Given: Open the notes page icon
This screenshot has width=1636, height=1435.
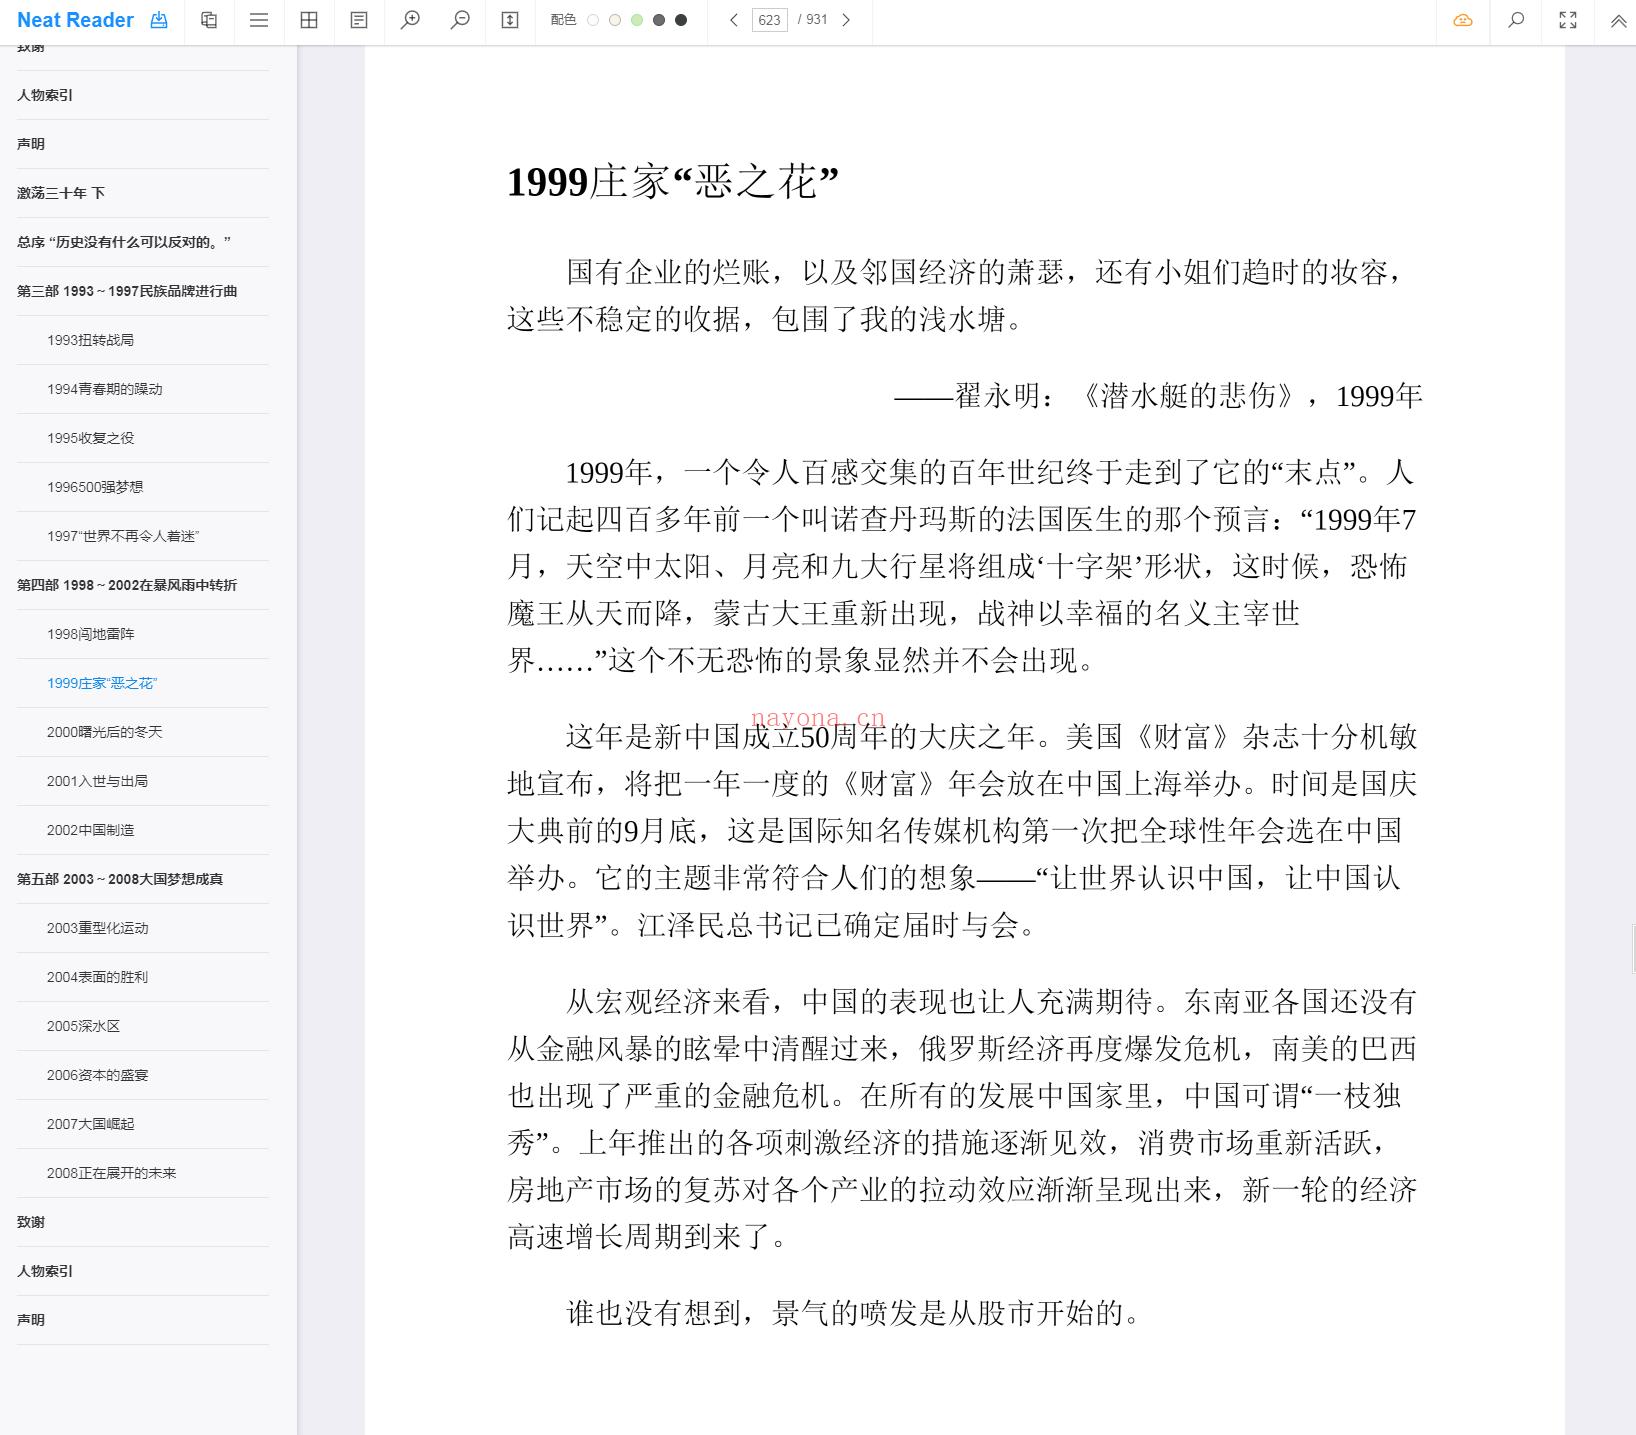Looking at the screenshot, I should pyautogui.click(x=359, y=20).
